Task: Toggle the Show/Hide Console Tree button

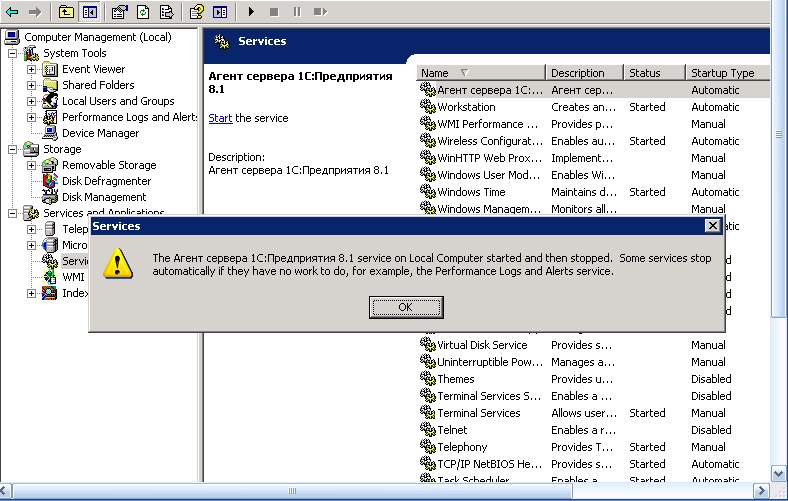Action: point(90,12)
